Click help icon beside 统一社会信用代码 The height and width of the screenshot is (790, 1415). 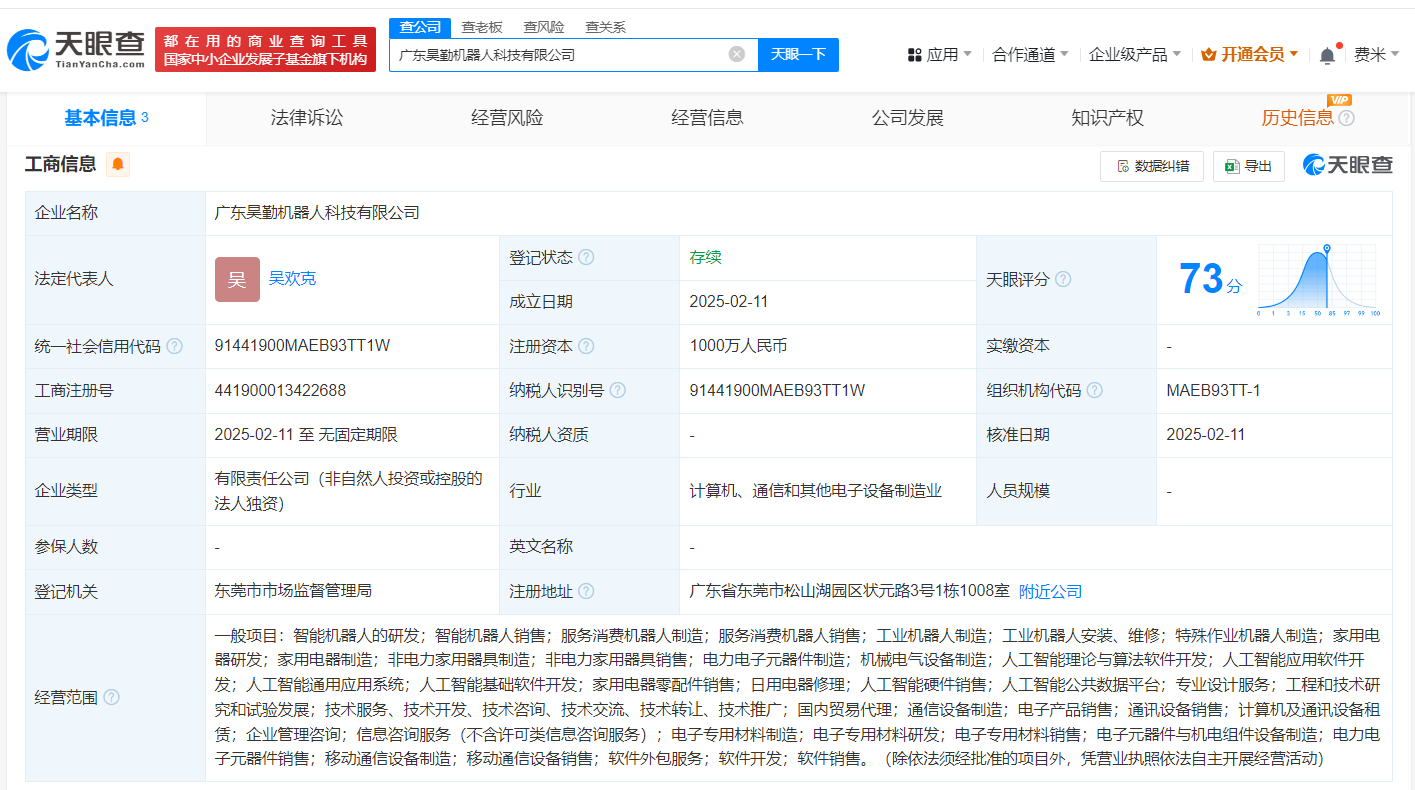(175, 346)
